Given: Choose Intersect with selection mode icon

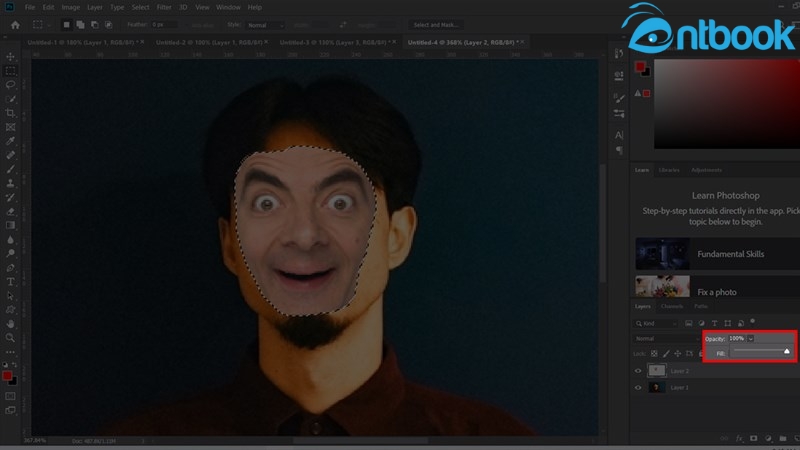Looking at the screenshot, I should click(x=109, y=24).
